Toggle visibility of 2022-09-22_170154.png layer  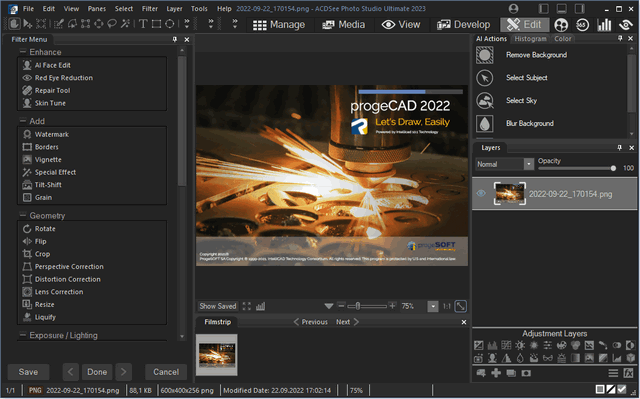[x=481, y=193]
